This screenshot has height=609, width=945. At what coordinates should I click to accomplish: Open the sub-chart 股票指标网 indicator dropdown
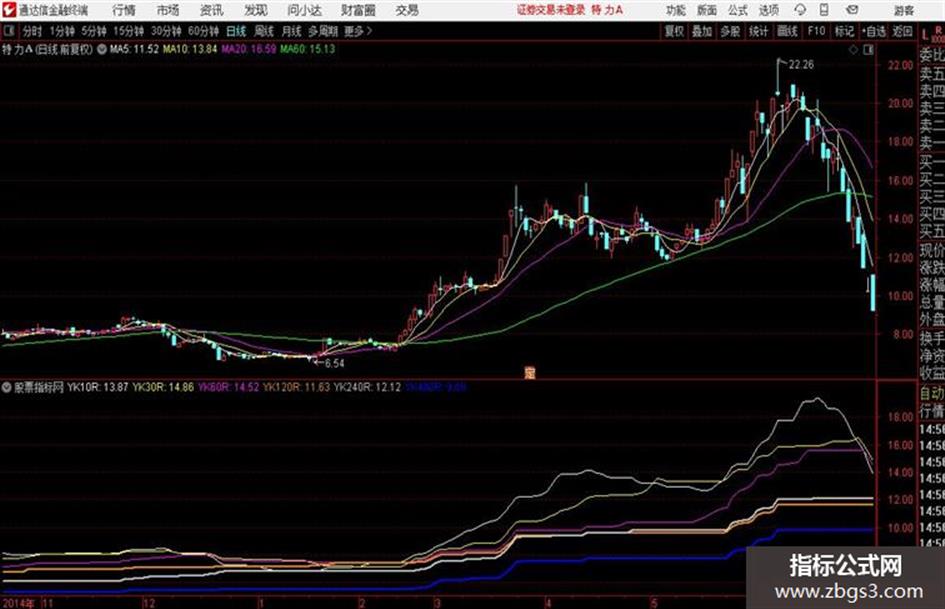pos(7,387)
